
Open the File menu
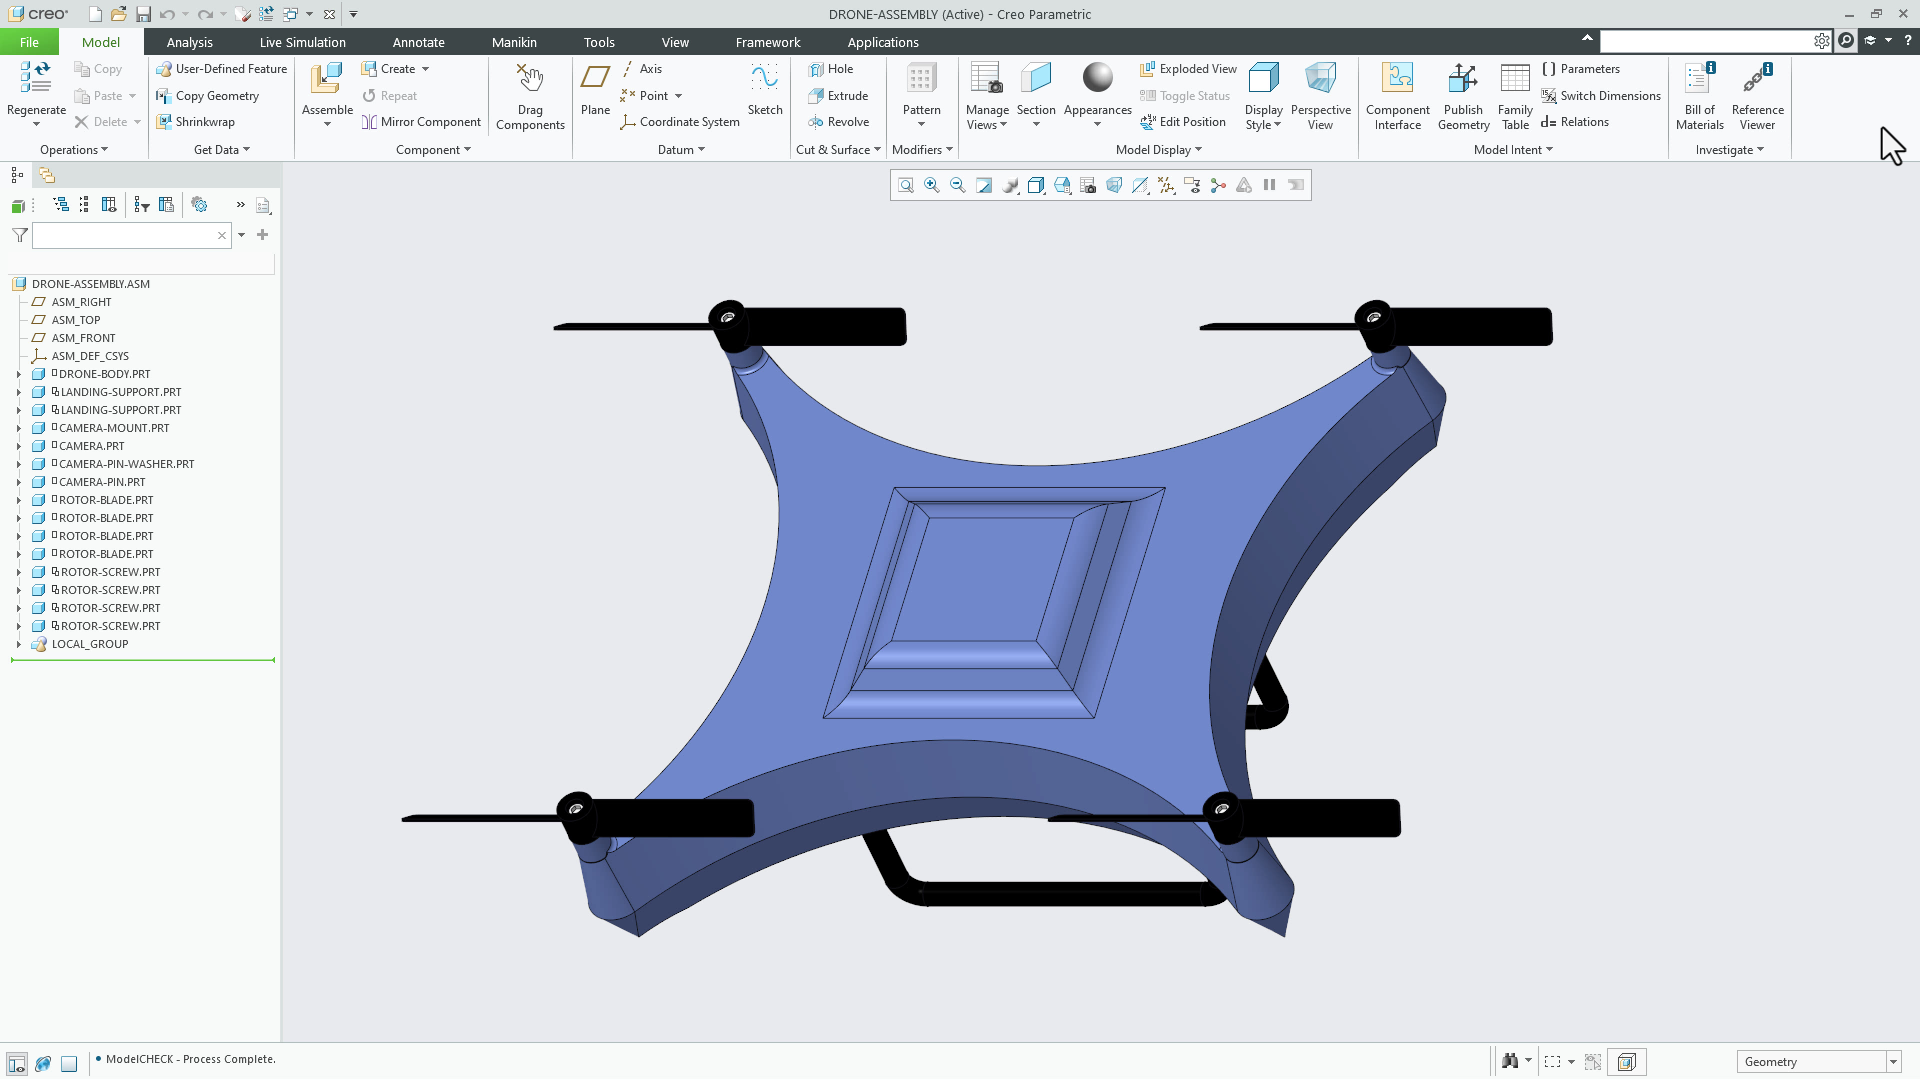29,42
